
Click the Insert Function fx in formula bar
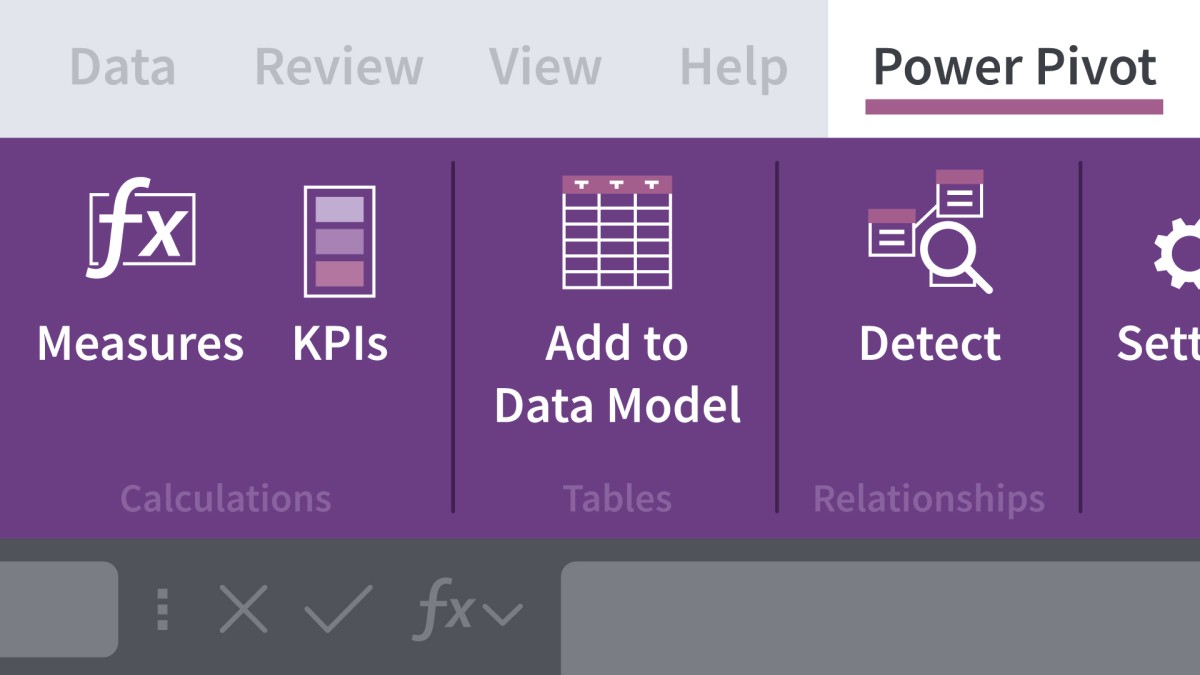[443, 609]
